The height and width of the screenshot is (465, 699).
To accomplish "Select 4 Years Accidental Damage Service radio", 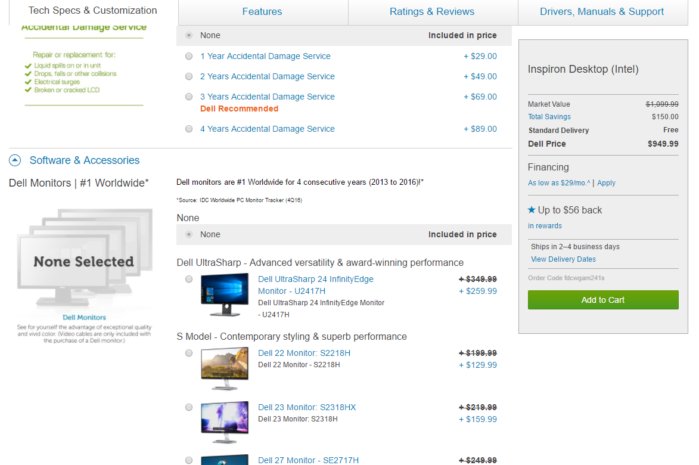I will click(x=189, y=129).
